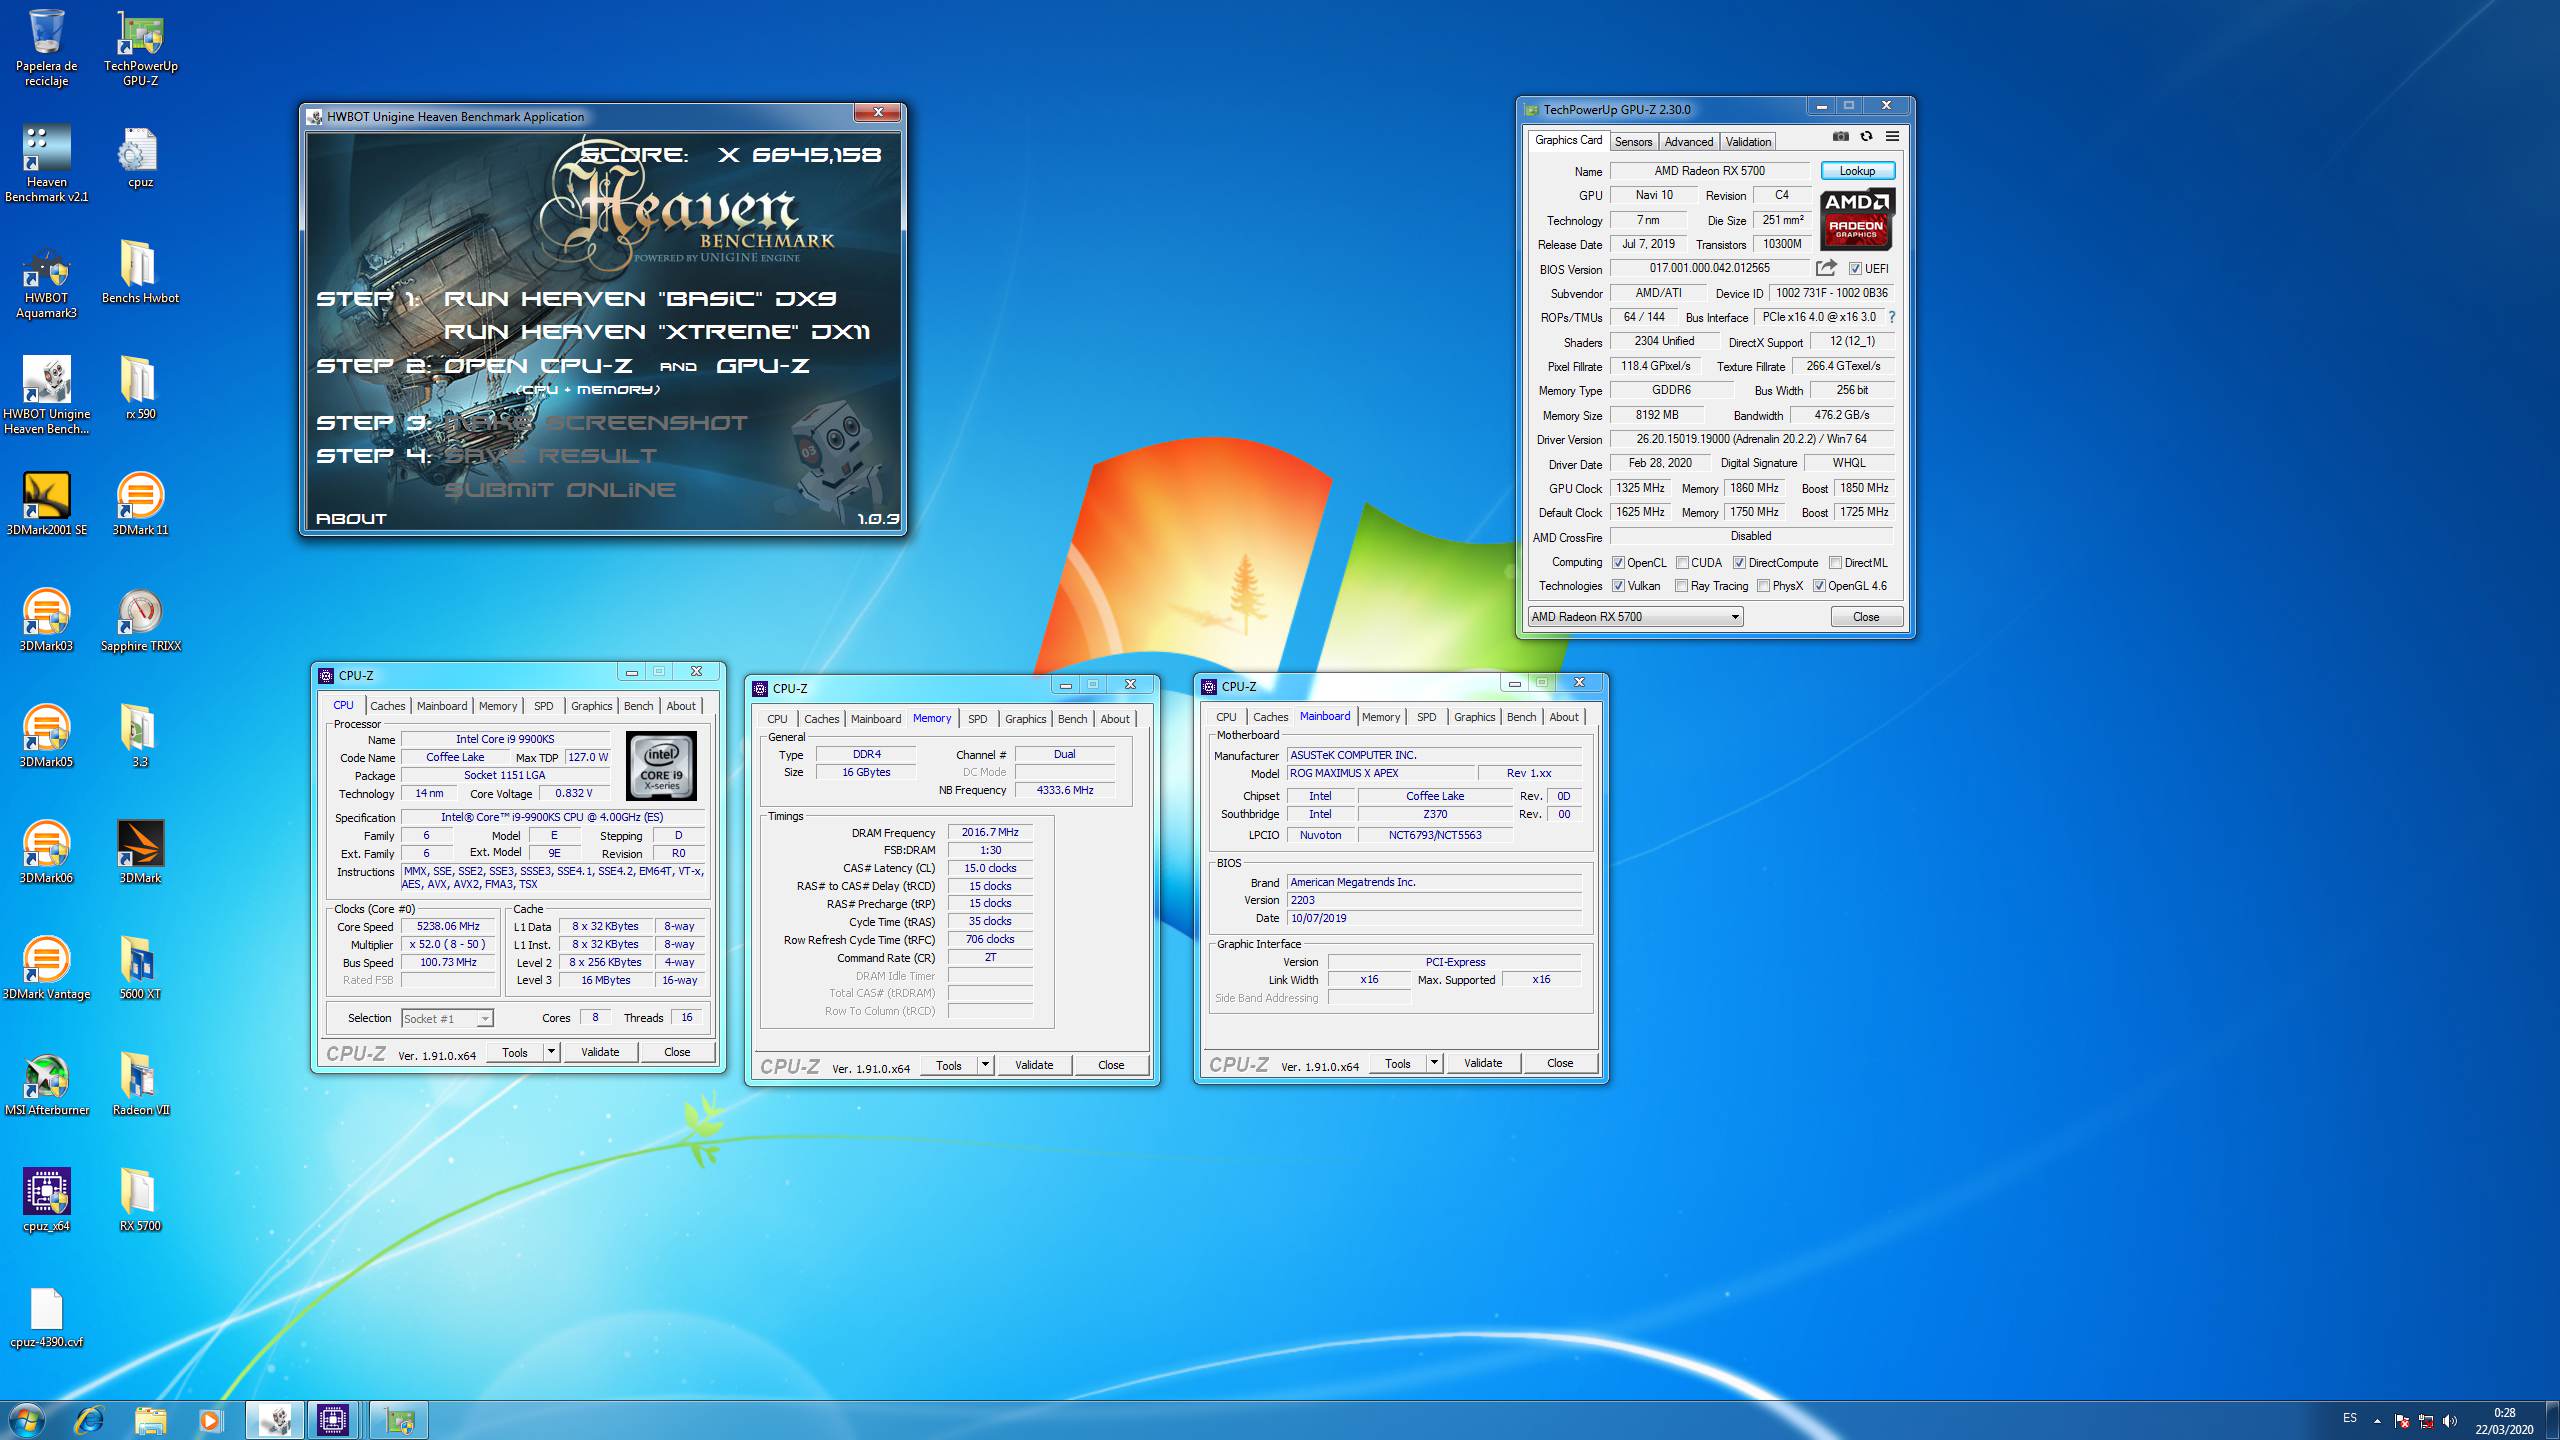Image resolution: width=2560 pixels, height=1440 pixels.
Task: Toggle the DirectML checkbox
Action: click(x=1835, y=563)
